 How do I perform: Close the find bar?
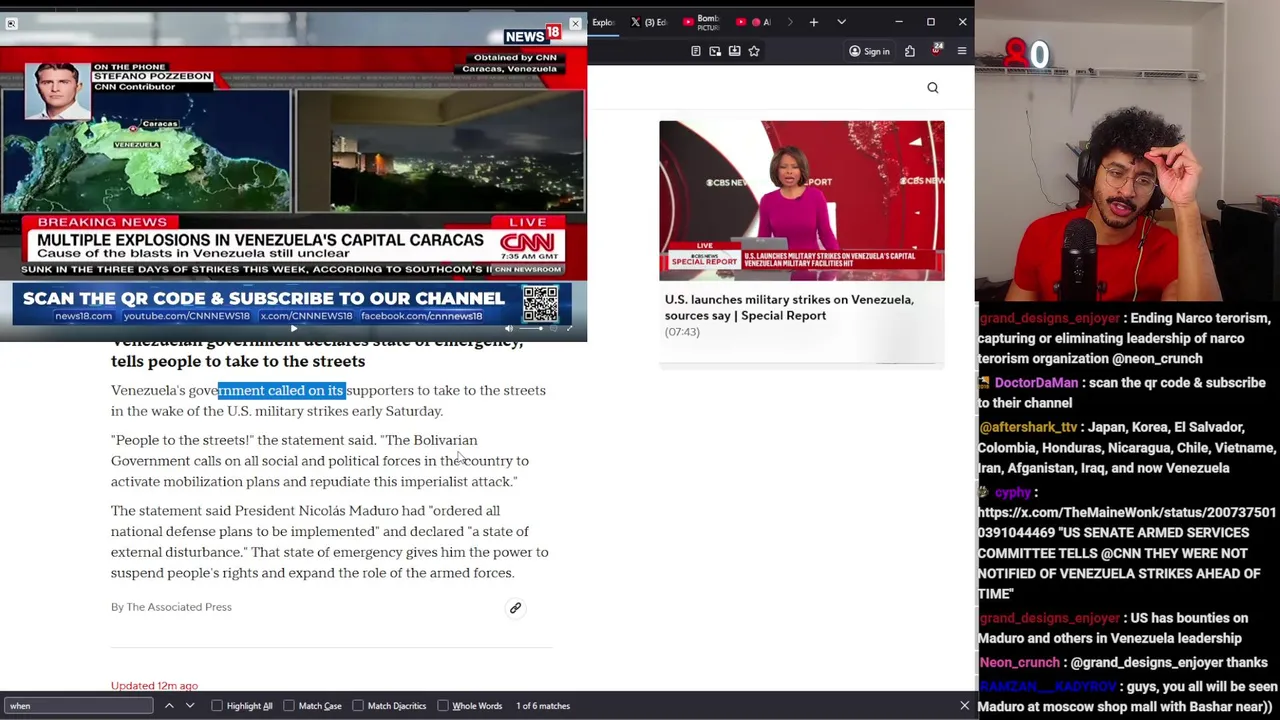[x=964, y=706]
